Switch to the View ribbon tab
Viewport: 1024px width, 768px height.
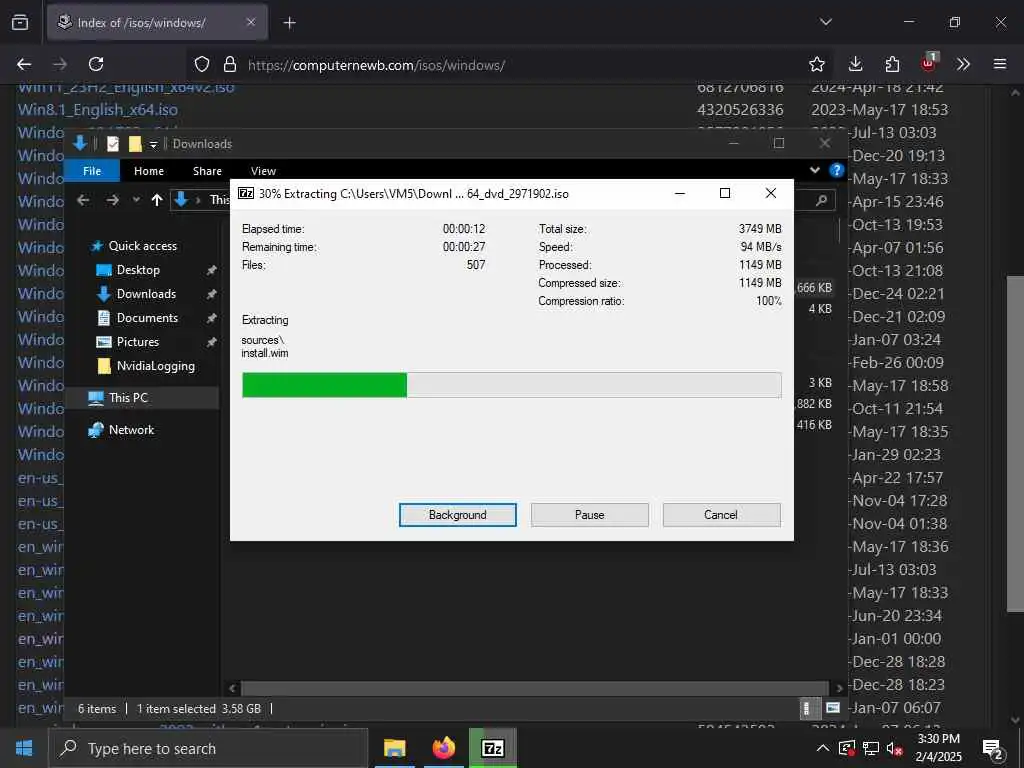point(263,170)
